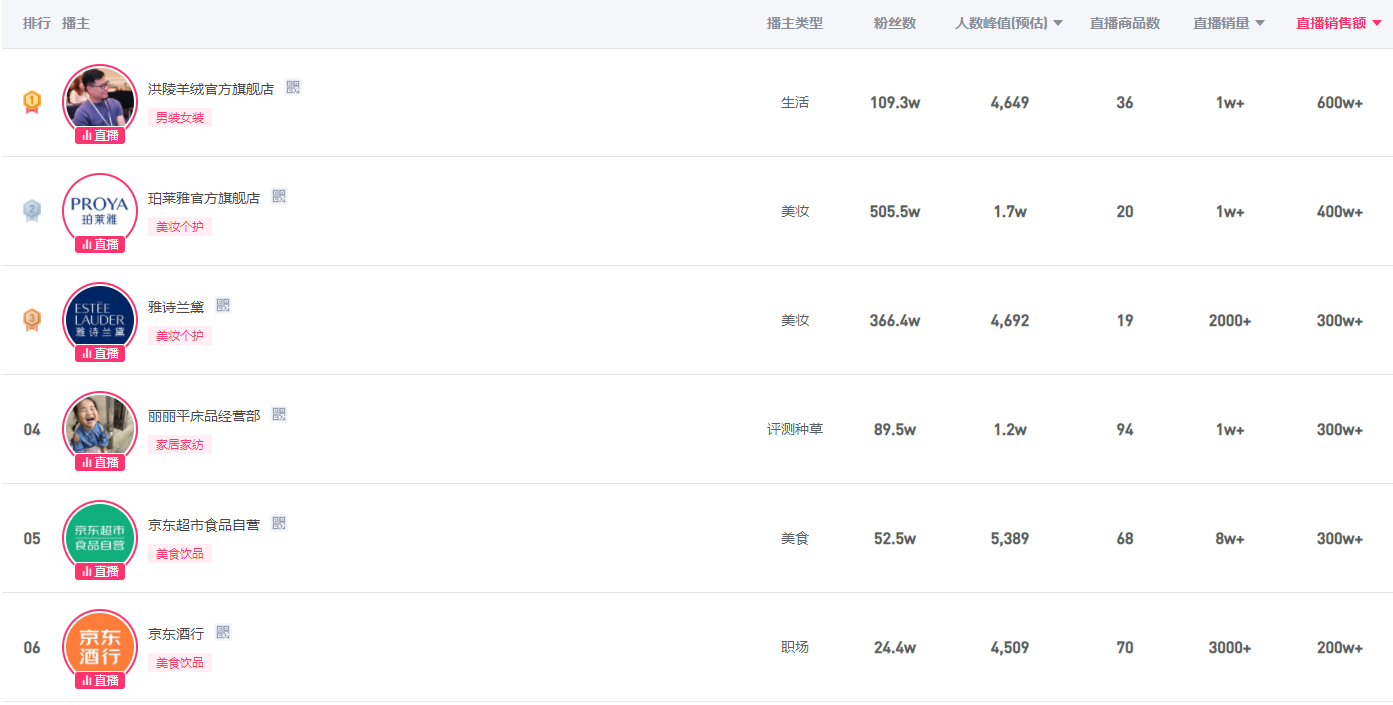The height and width of the screenshot is (705, 1393).
Task: Open 洪陵羊绒官方旗舰店 avatar photo
Action: (100, 98)
